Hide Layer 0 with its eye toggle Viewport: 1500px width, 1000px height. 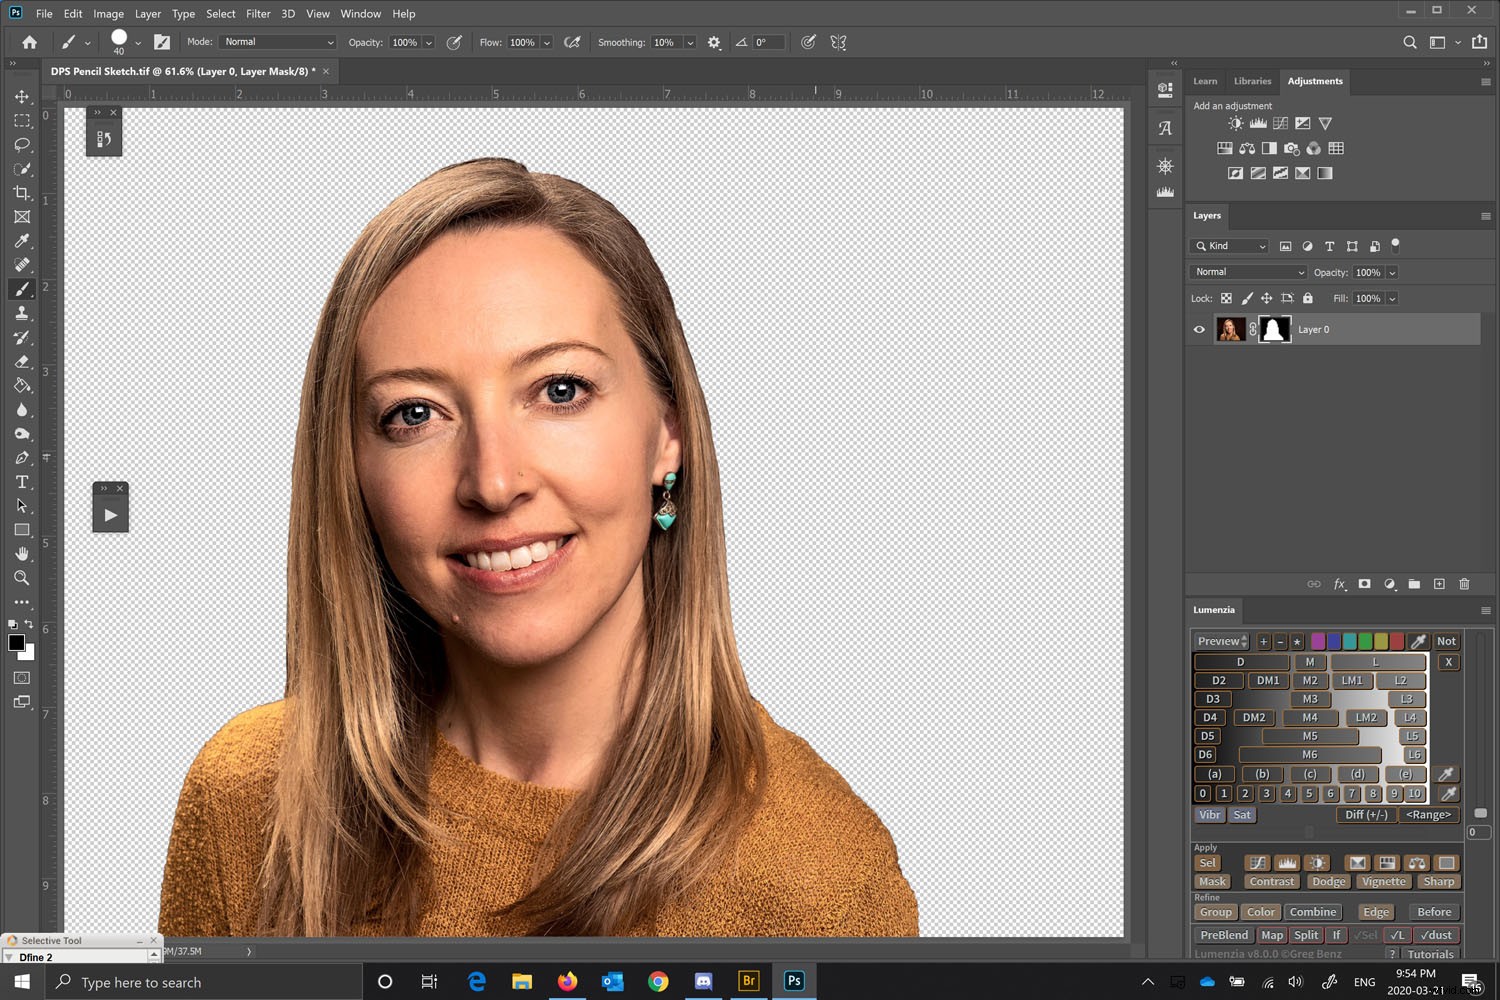tap(1199, 329)
